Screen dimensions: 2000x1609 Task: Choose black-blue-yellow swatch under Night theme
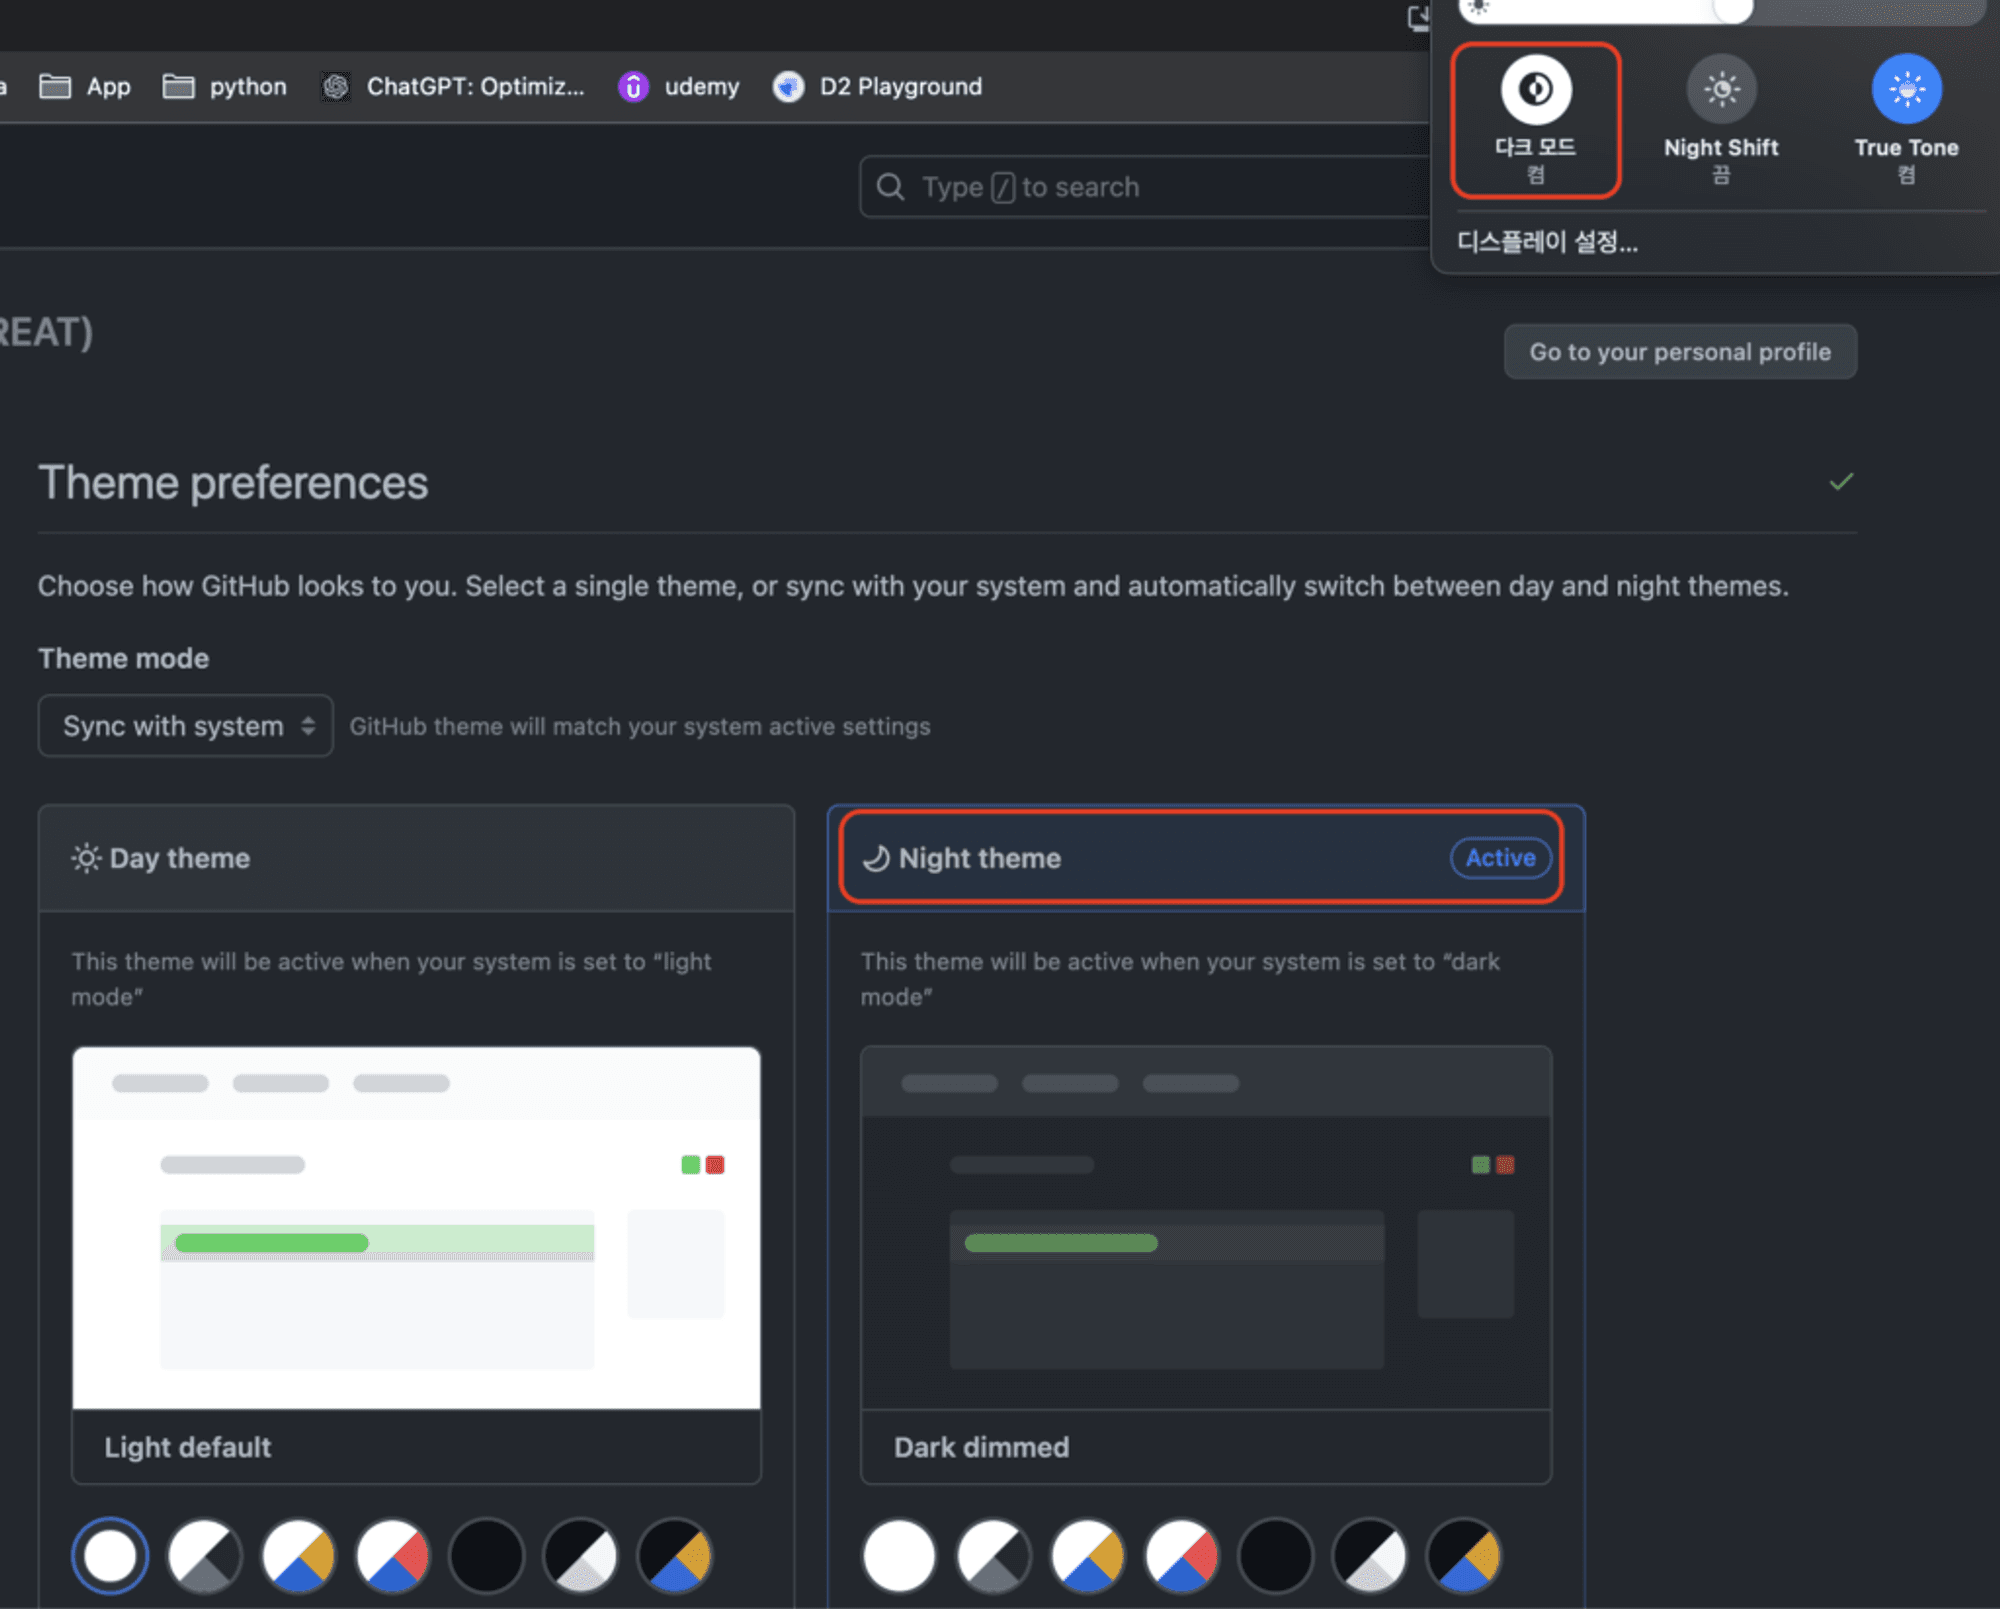point(1464,1556)
